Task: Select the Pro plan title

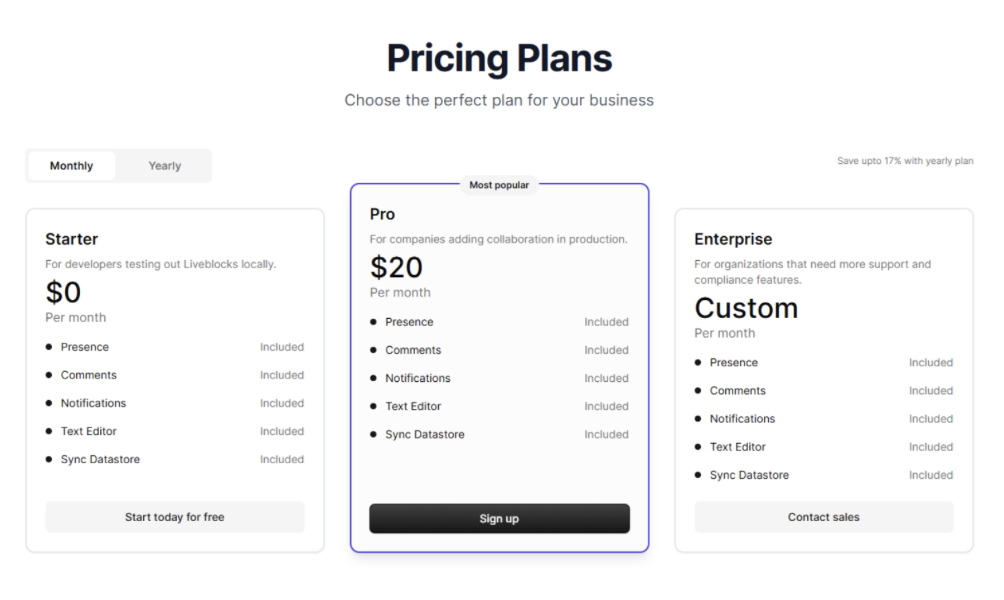Action: tap(382, 214)
